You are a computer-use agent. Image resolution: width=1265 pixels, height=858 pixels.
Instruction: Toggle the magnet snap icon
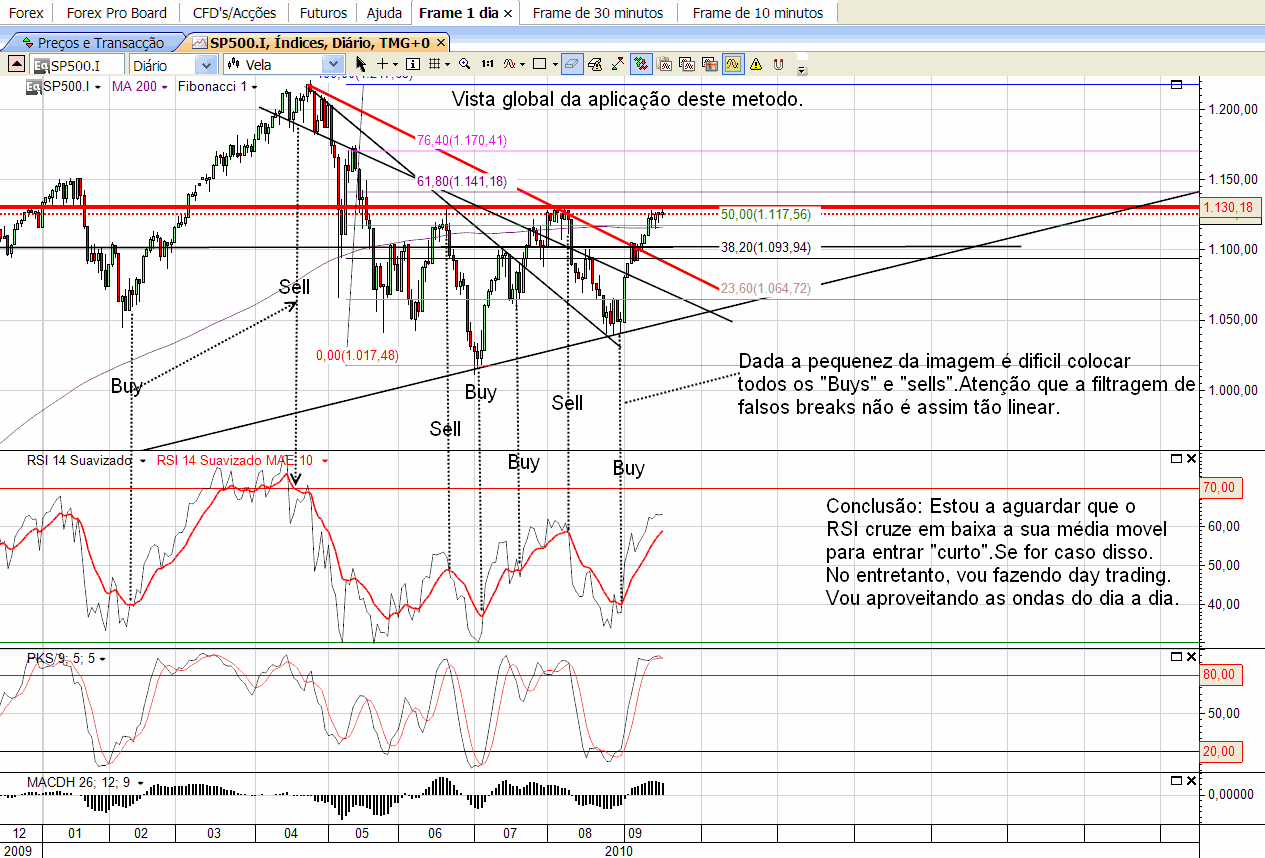coord(778,64)
